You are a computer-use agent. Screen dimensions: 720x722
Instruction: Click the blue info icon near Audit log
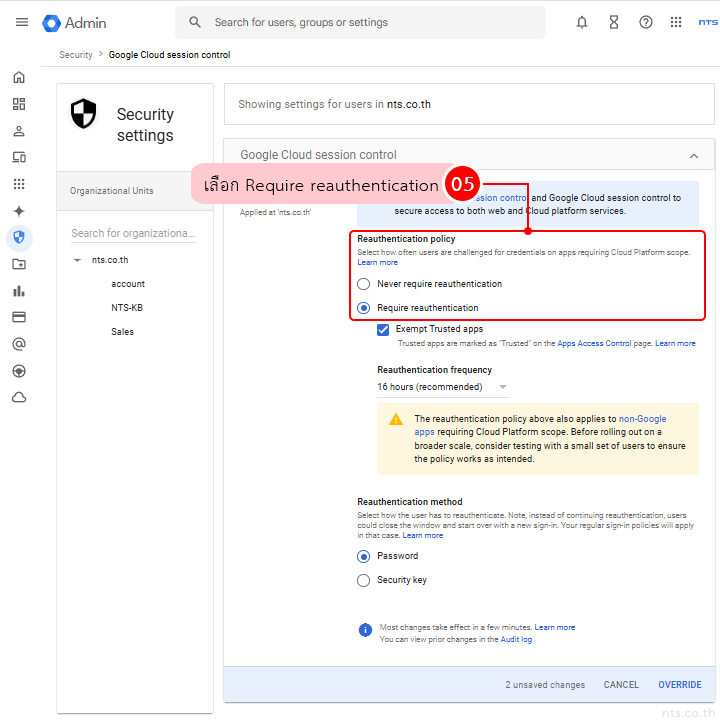point(365,629)
